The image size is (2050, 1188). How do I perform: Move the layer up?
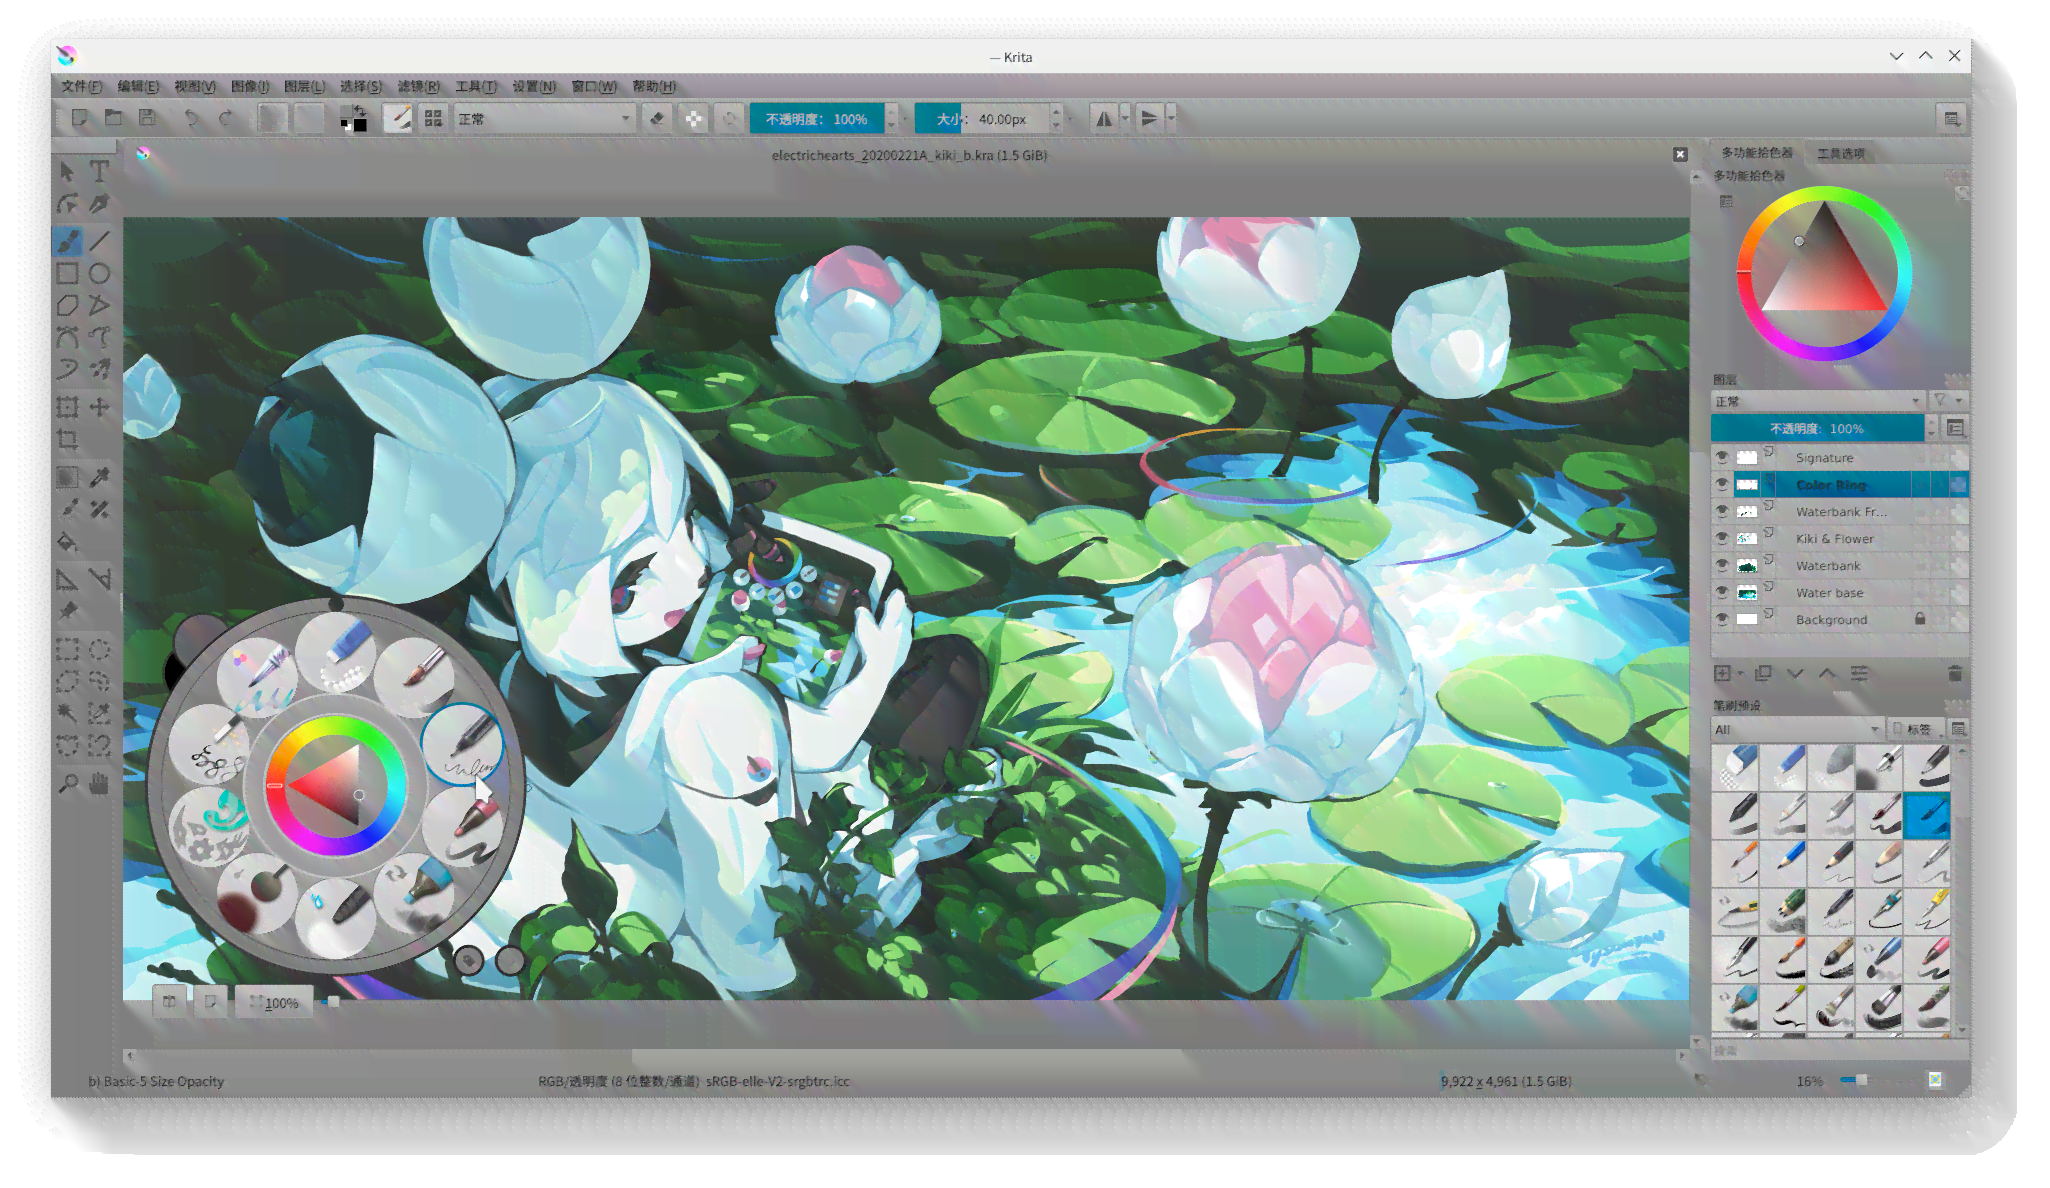(x=1827, y=673)
